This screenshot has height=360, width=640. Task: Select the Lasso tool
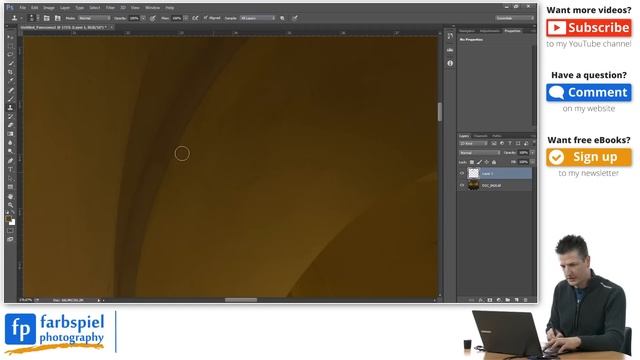coord(10,54)
